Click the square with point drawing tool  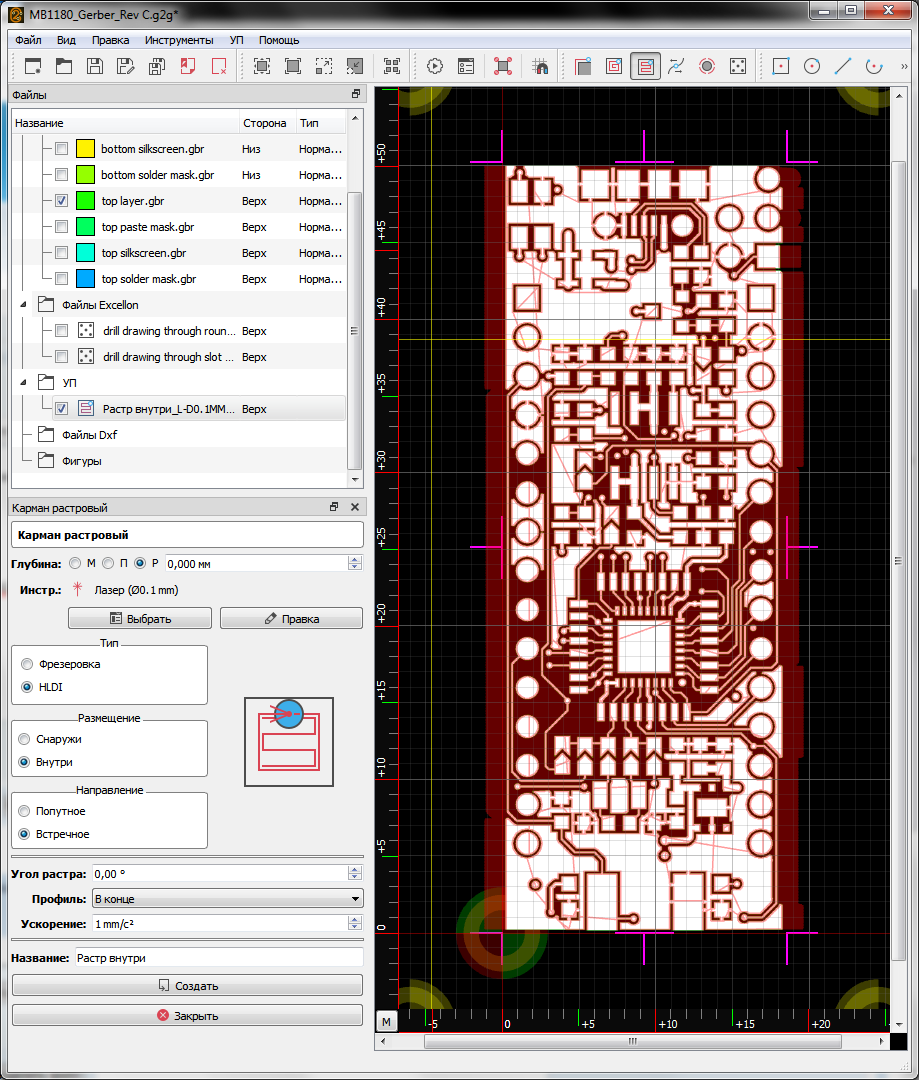coord(781,66)
